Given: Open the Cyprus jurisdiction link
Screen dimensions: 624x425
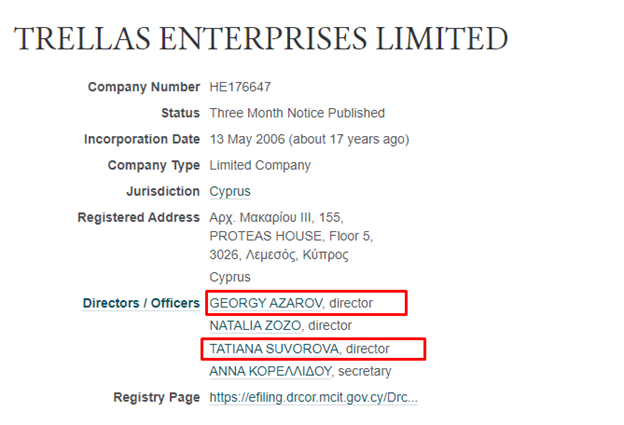Looking at the screenshot, I should pos(230,191).
